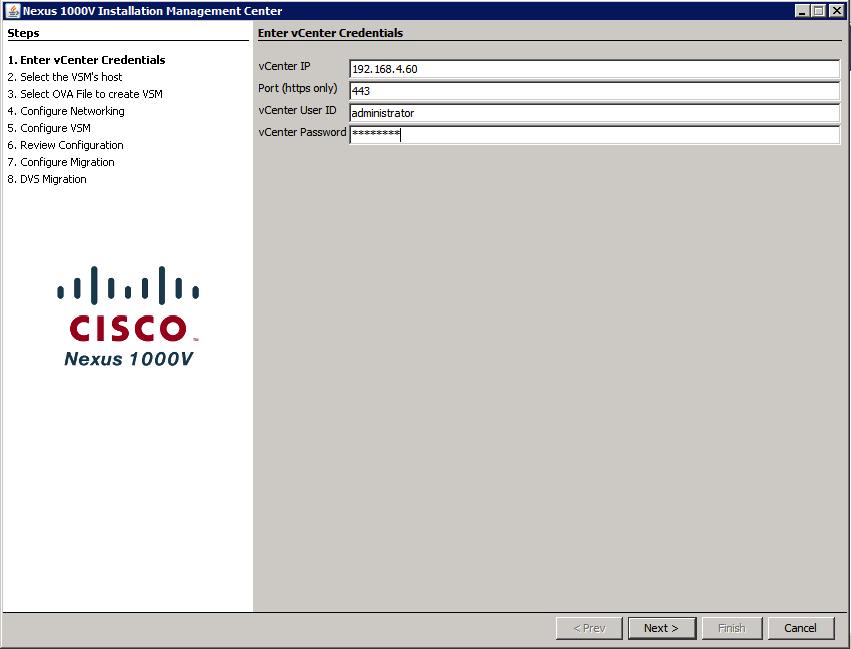The height and width of the screenshot is (649, 851).
Task: Minimize the Installation Management Center window
Action: point(802,11)
